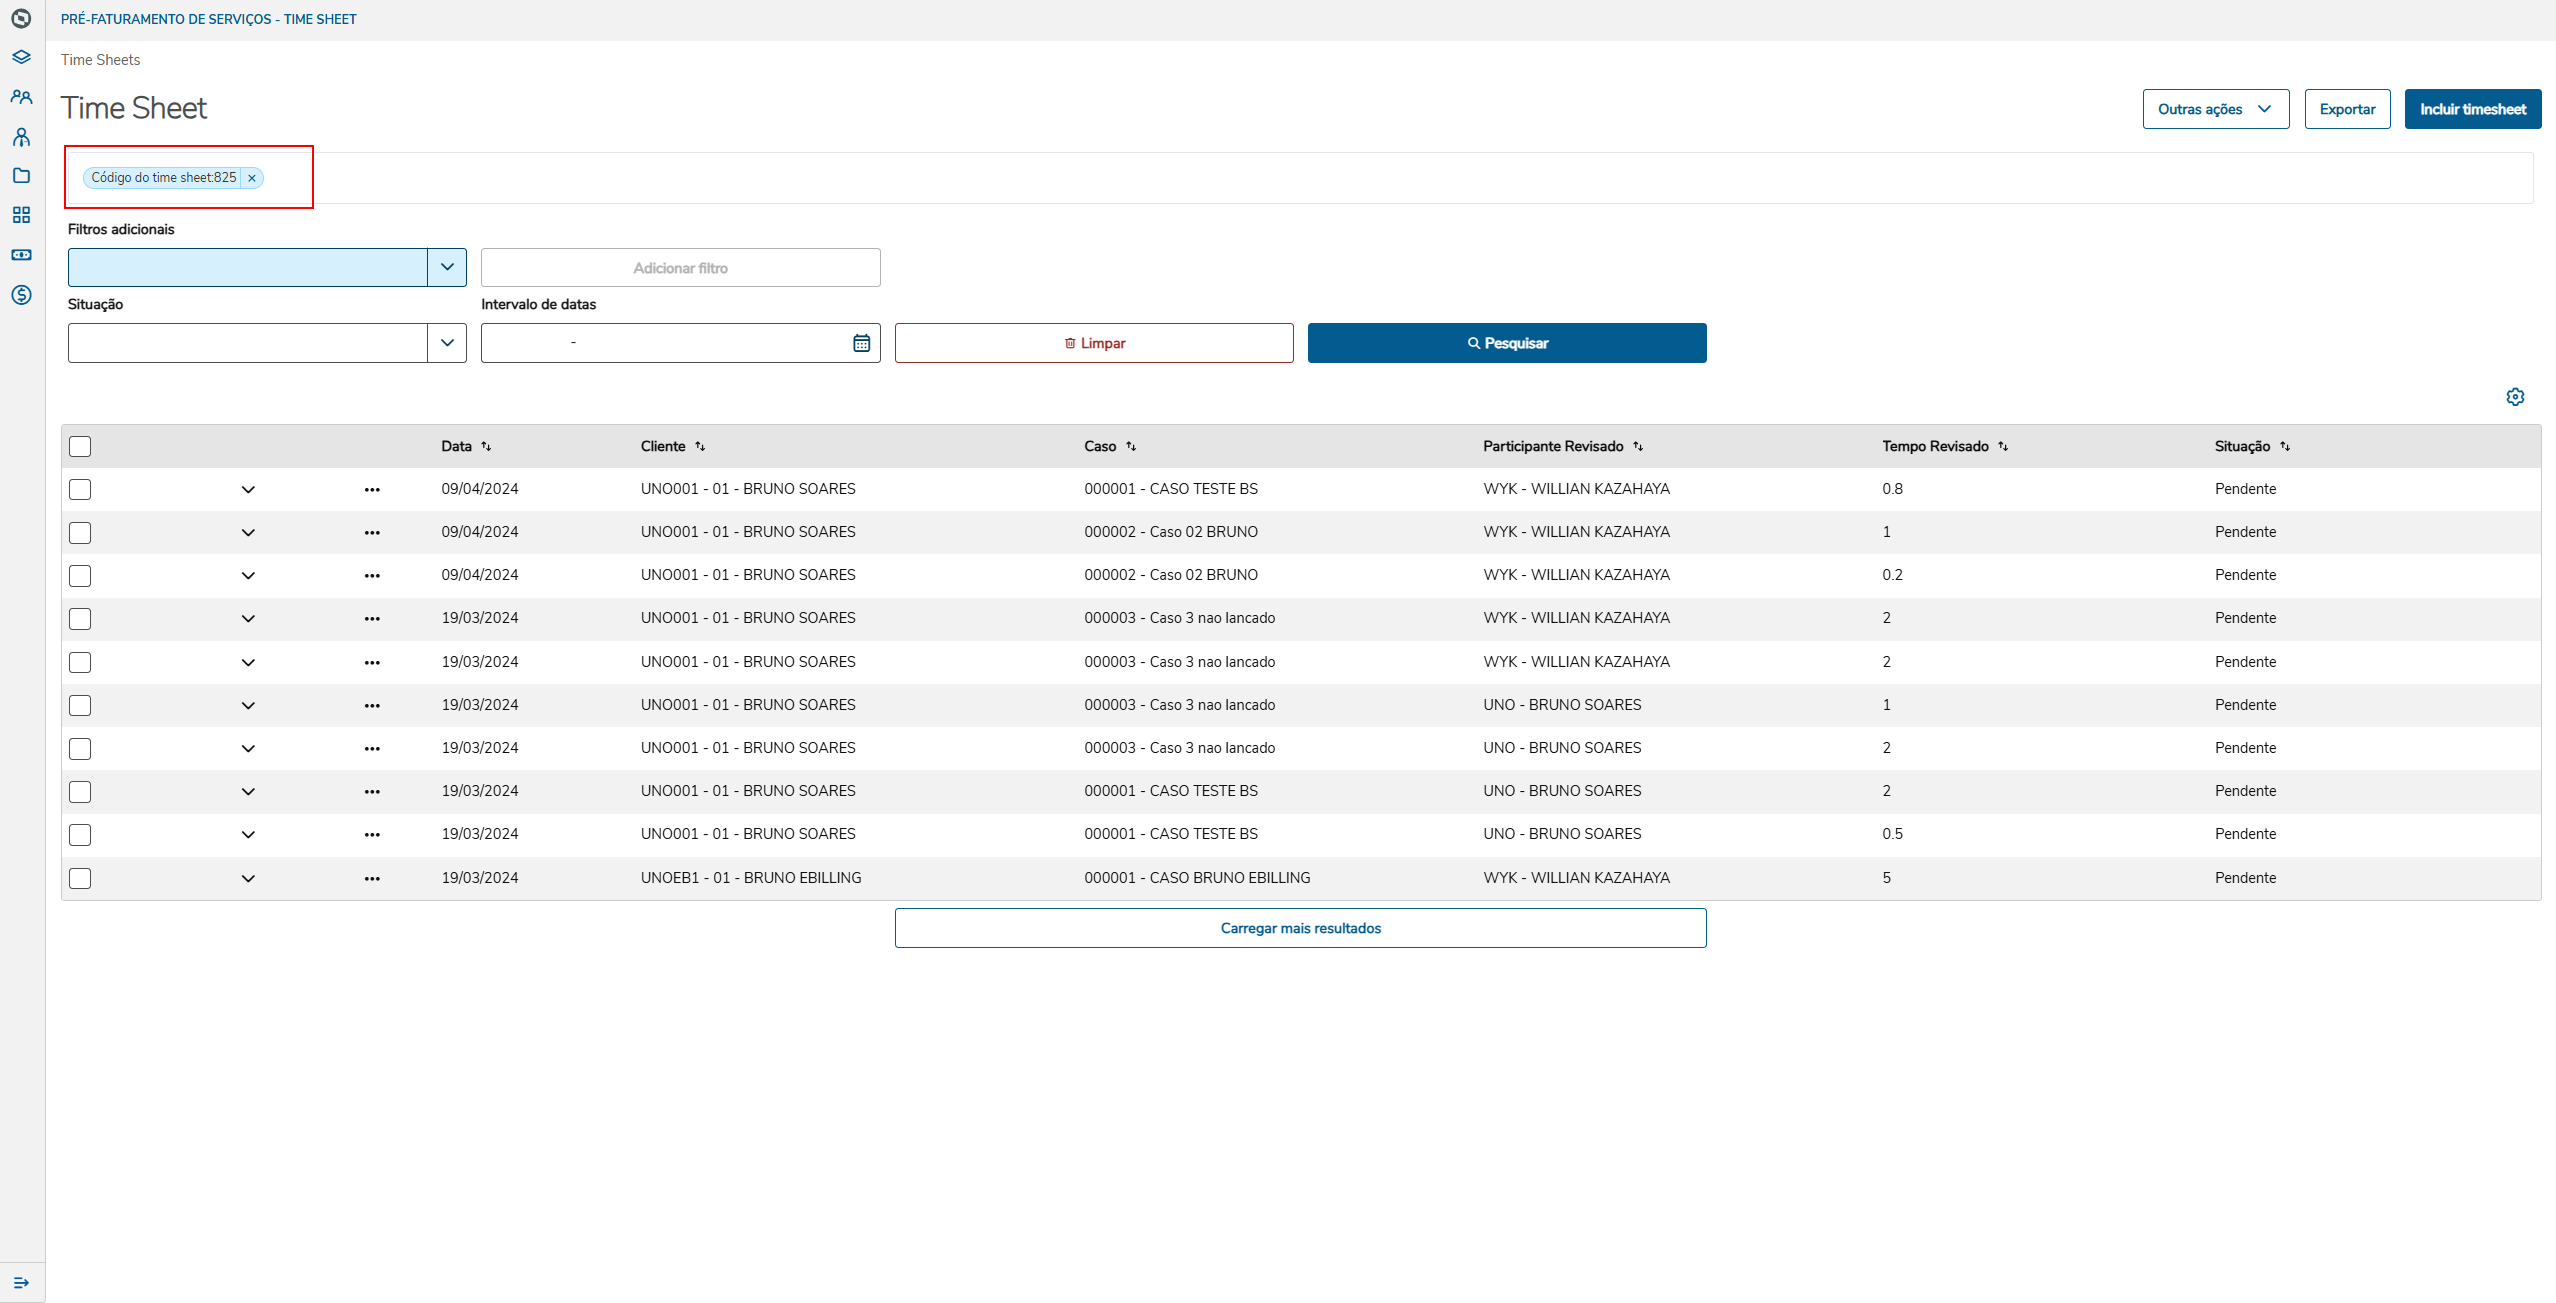Open the Filtros adicionais dropdown
The image size is (2556, 1303).
[x=447, y=267]
